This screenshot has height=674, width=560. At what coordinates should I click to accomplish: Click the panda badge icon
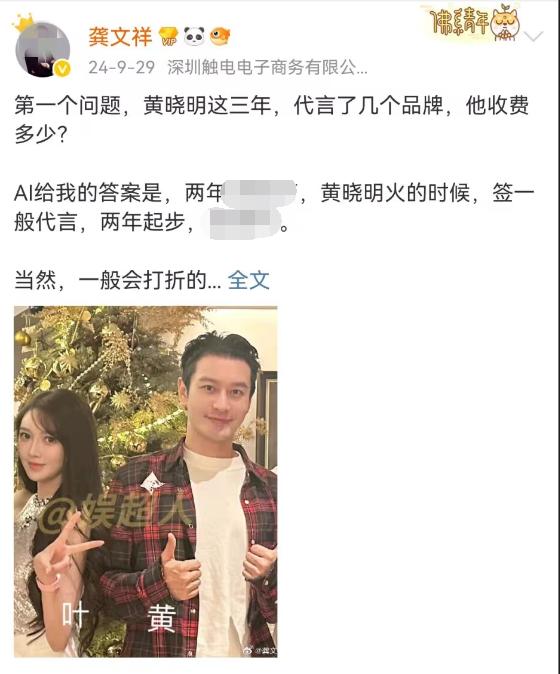[x=194, y=36]
